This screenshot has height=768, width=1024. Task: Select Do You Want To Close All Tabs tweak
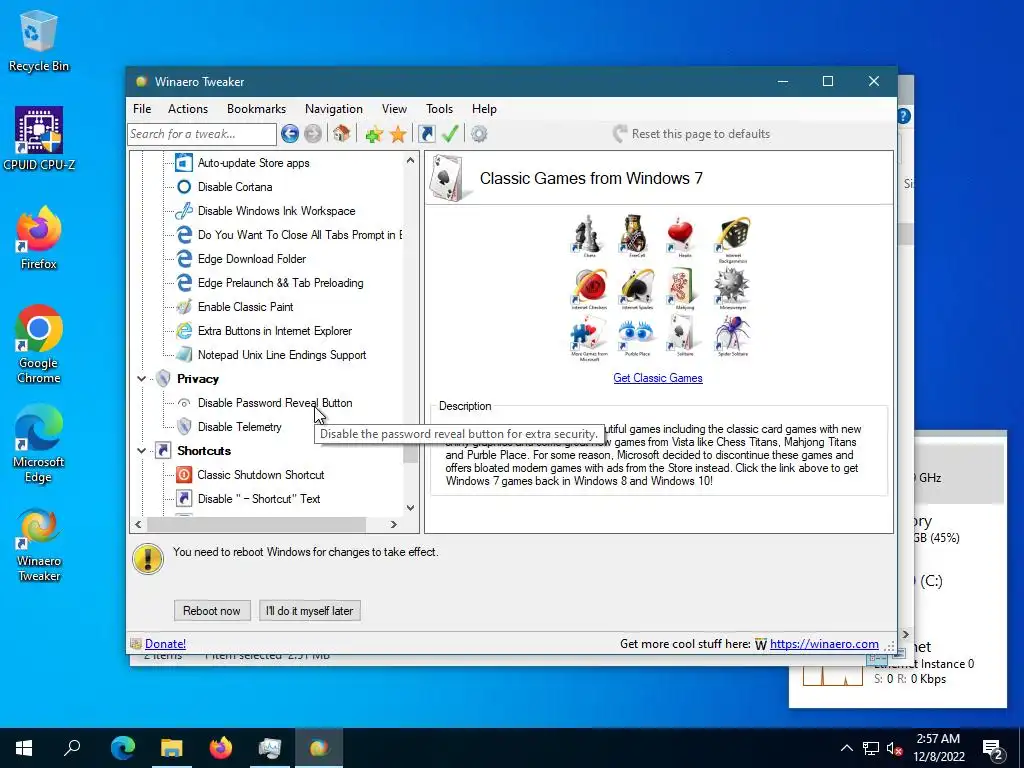[300, 235]
